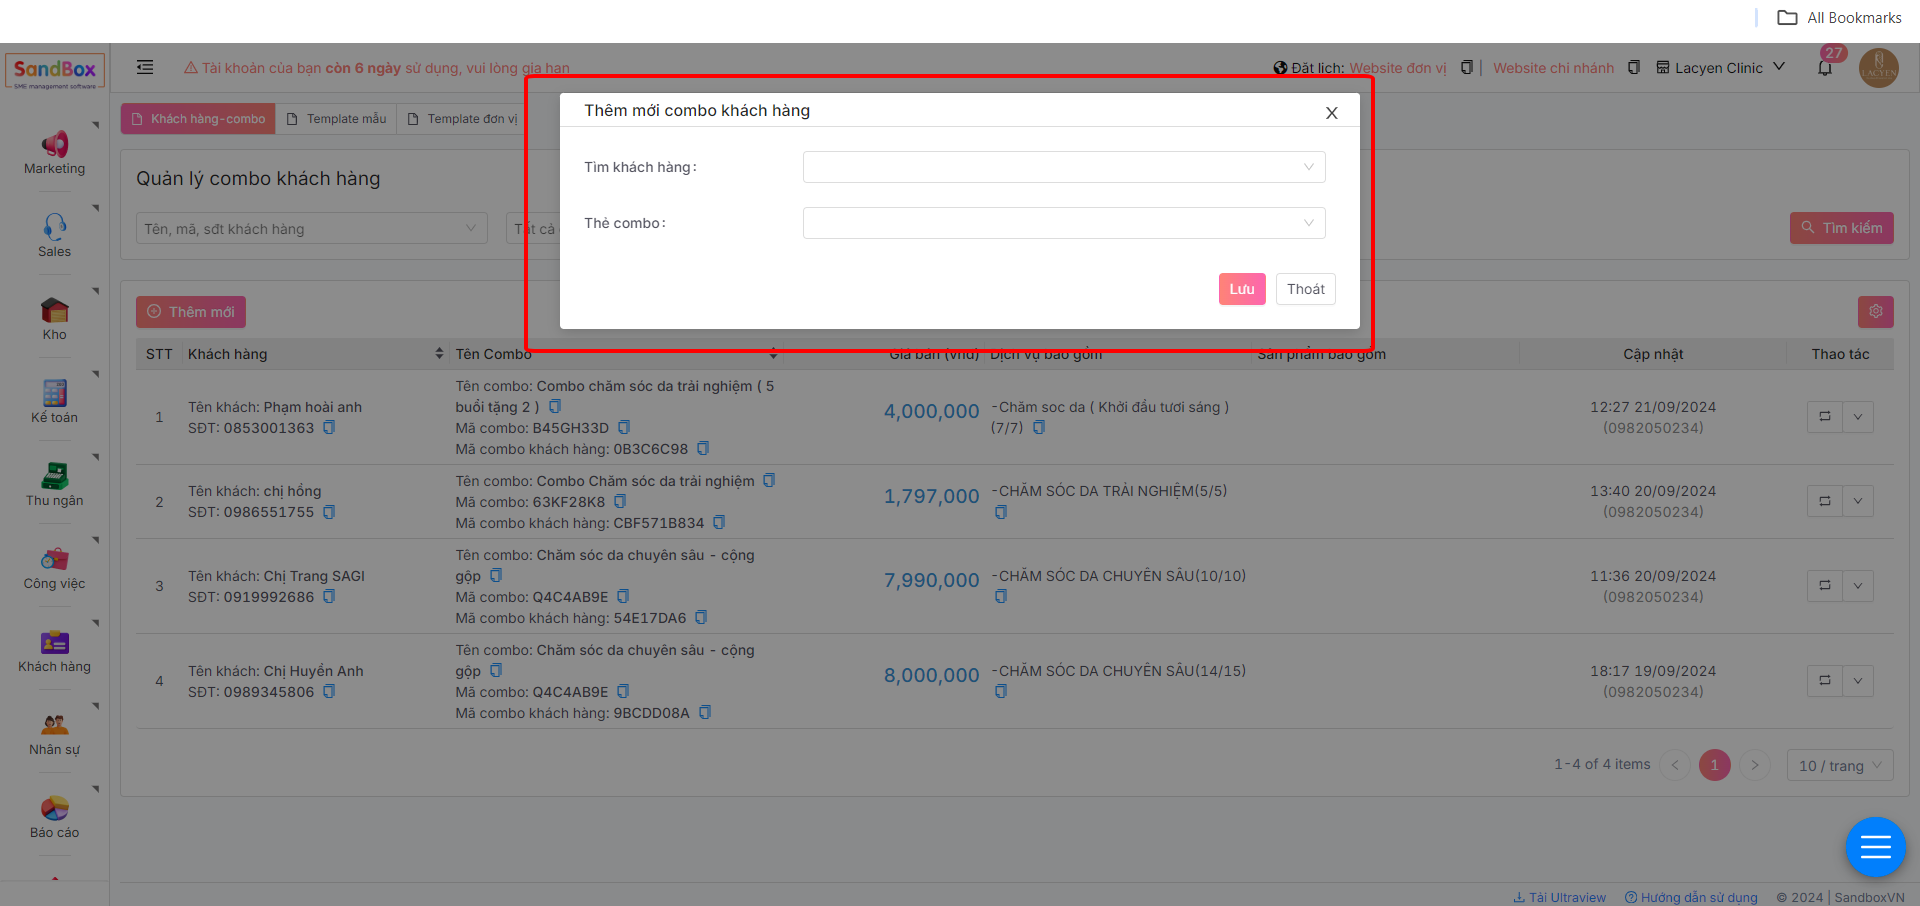Open the Marketing module in sidebar

tap(55, 152)
